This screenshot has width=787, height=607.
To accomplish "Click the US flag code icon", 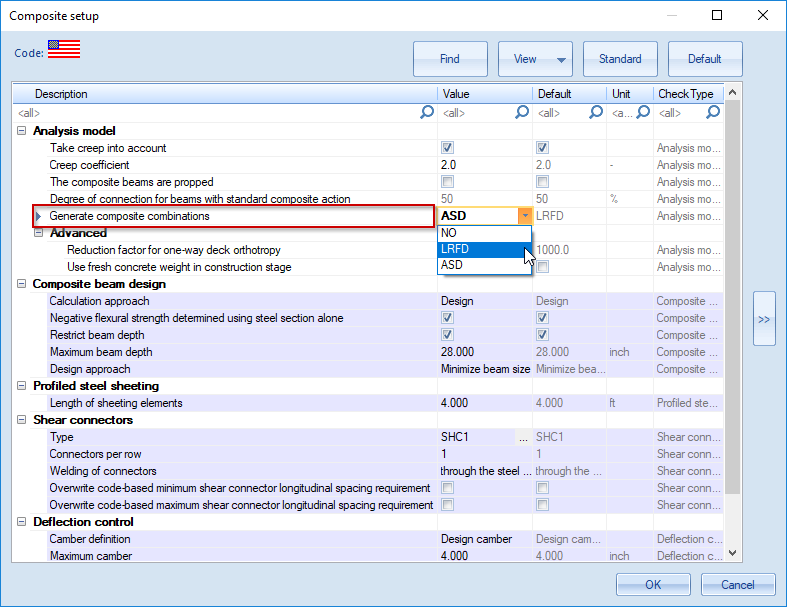I will tap(64, 51).
